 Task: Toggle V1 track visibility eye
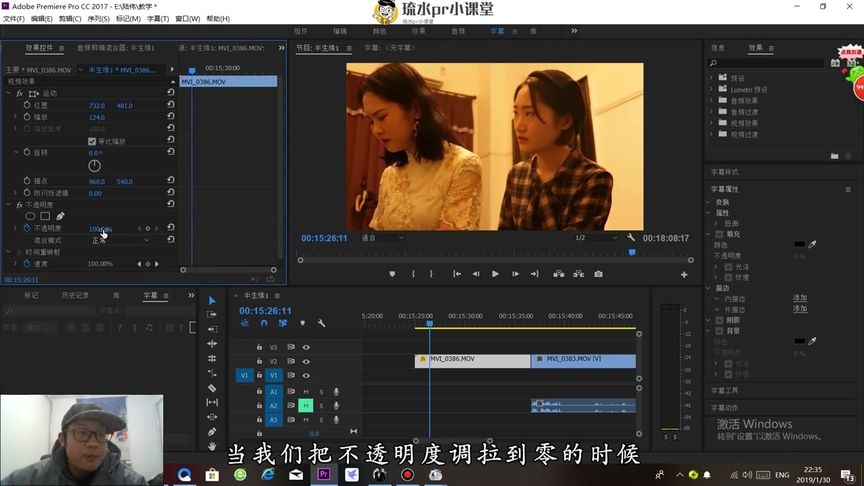tap(306, 375)
